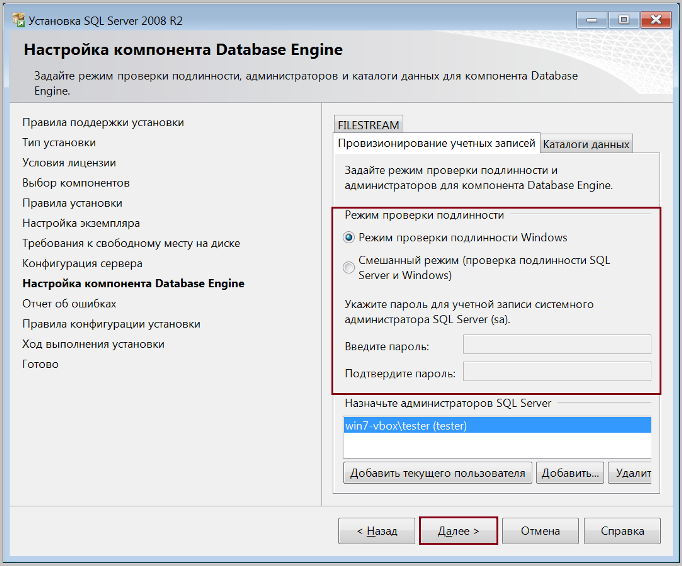Image resolution: width=682 pixels, height=566 pixels.
Task: Switch to the FILESTREAM tab
Action: pos(368,125)
